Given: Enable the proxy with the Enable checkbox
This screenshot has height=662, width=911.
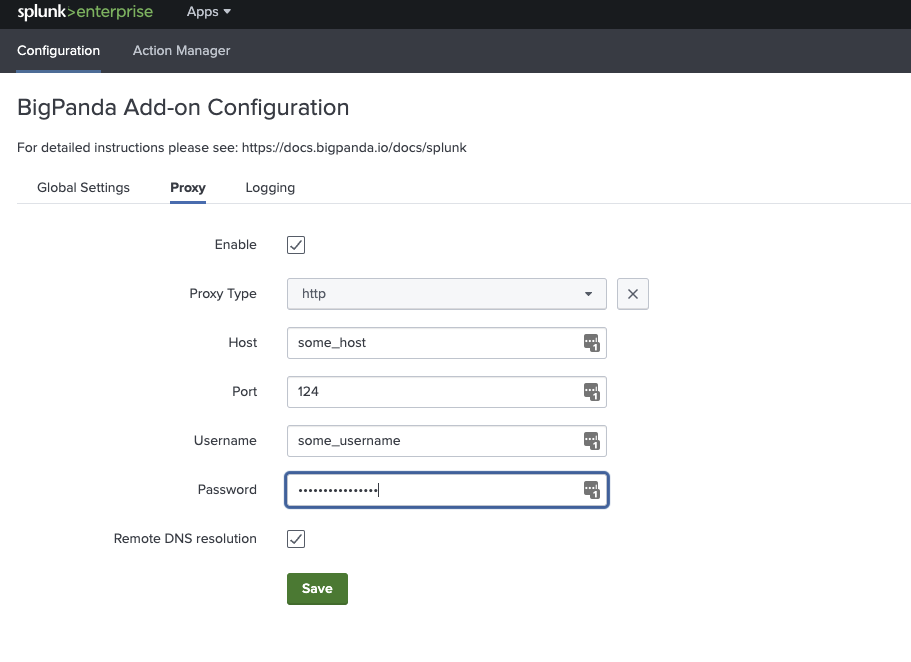Looking at the screenshot, I should tap(295, 244).
